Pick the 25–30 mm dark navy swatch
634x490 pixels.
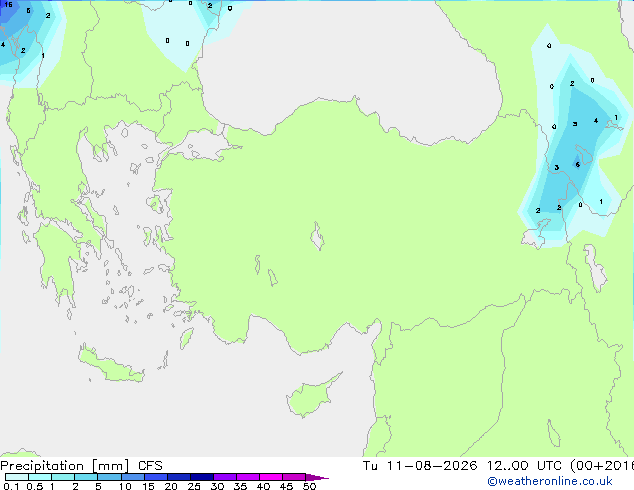tap(202, 477)
